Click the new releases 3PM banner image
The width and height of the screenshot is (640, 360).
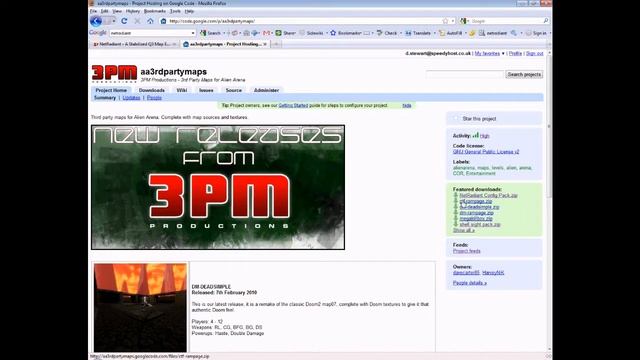click(218, 187)
